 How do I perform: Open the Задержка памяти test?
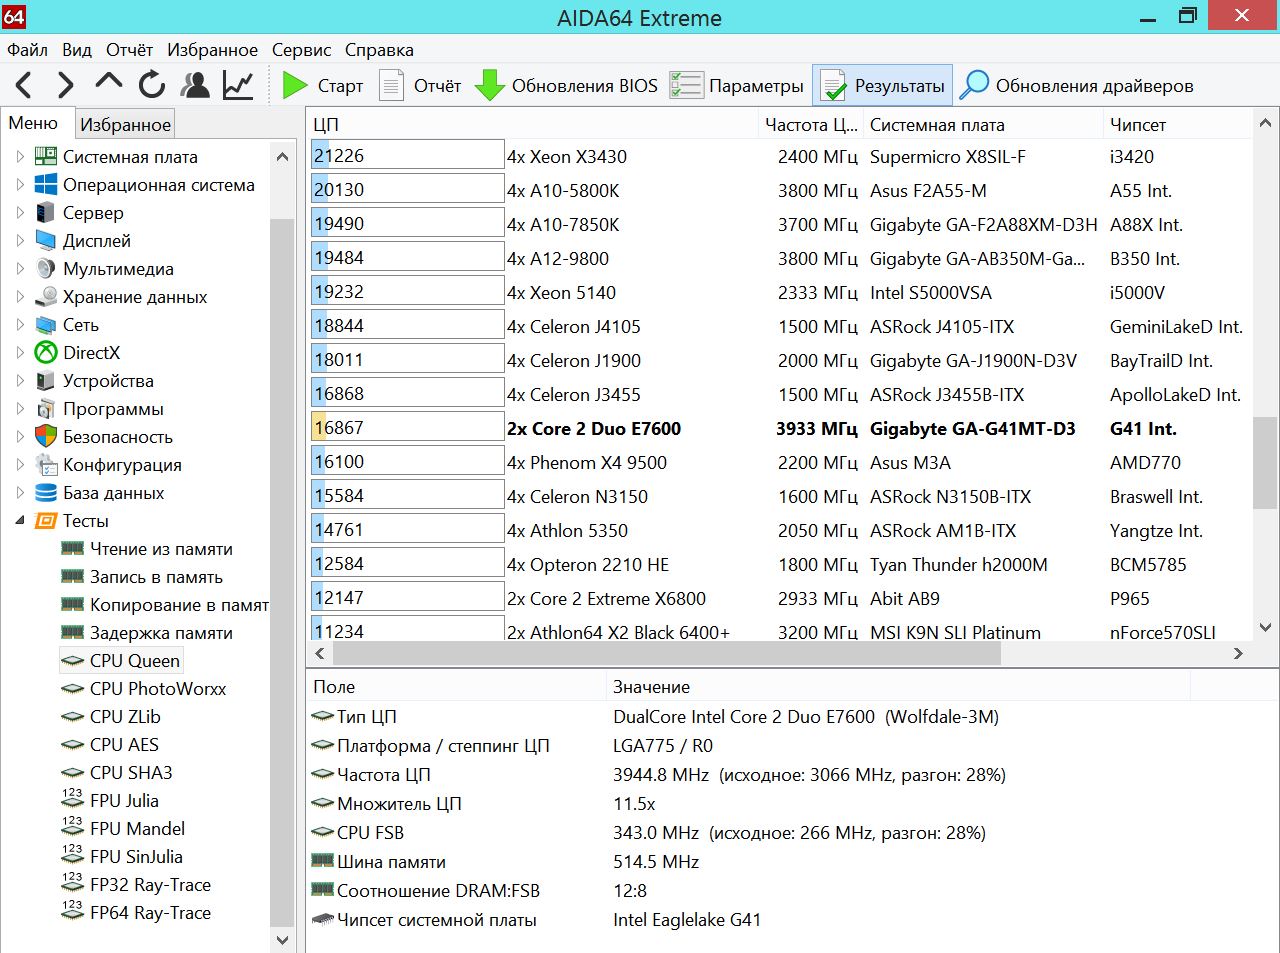point(161,633)
